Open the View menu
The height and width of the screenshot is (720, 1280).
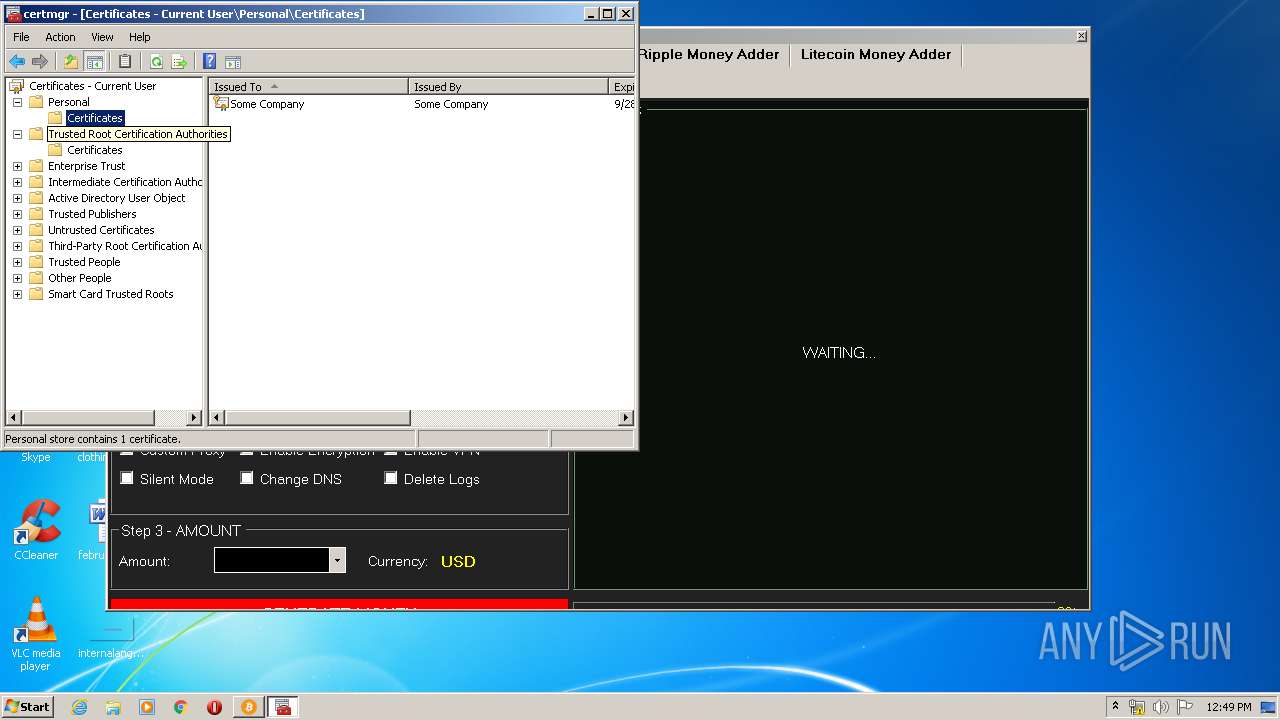[x=102, y=37]
